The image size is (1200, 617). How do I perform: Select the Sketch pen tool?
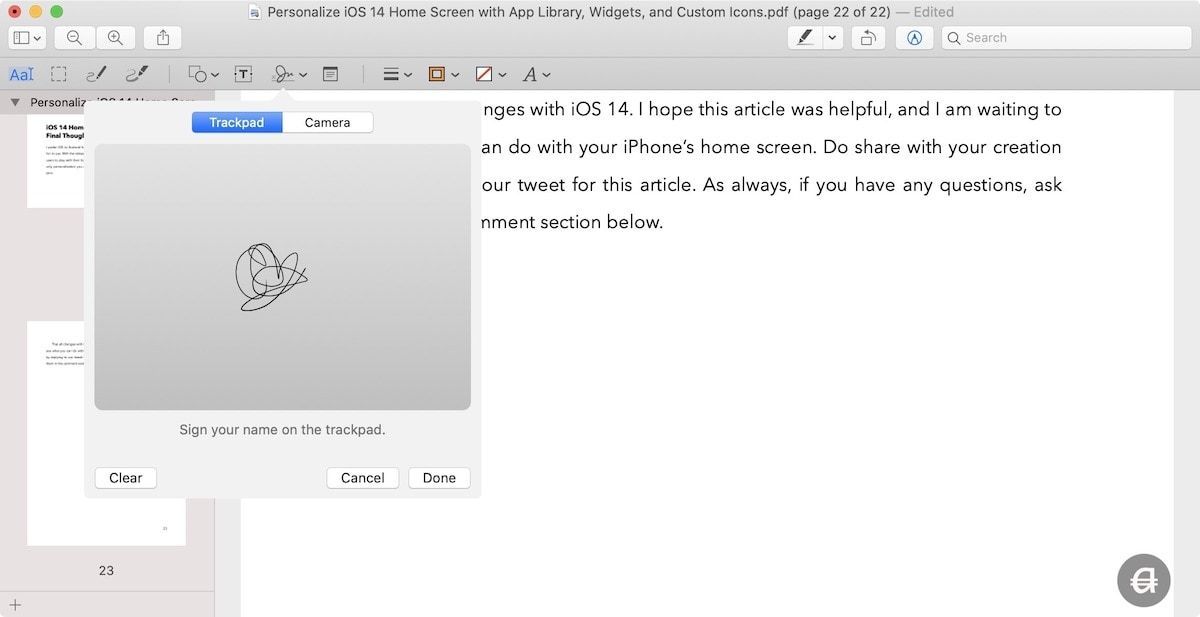click(x=97, y=74)
